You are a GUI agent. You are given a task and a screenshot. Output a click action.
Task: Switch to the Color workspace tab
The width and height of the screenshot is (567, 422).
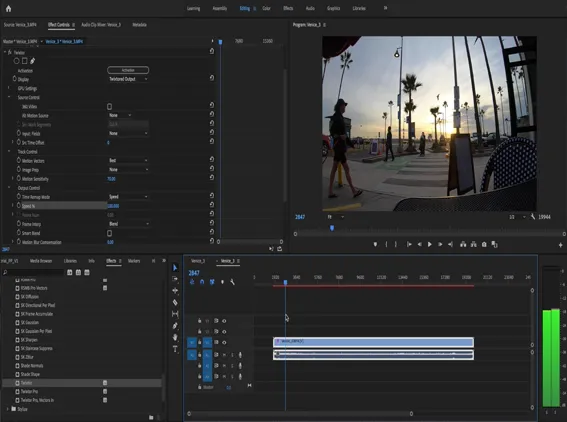click(267, 8)
